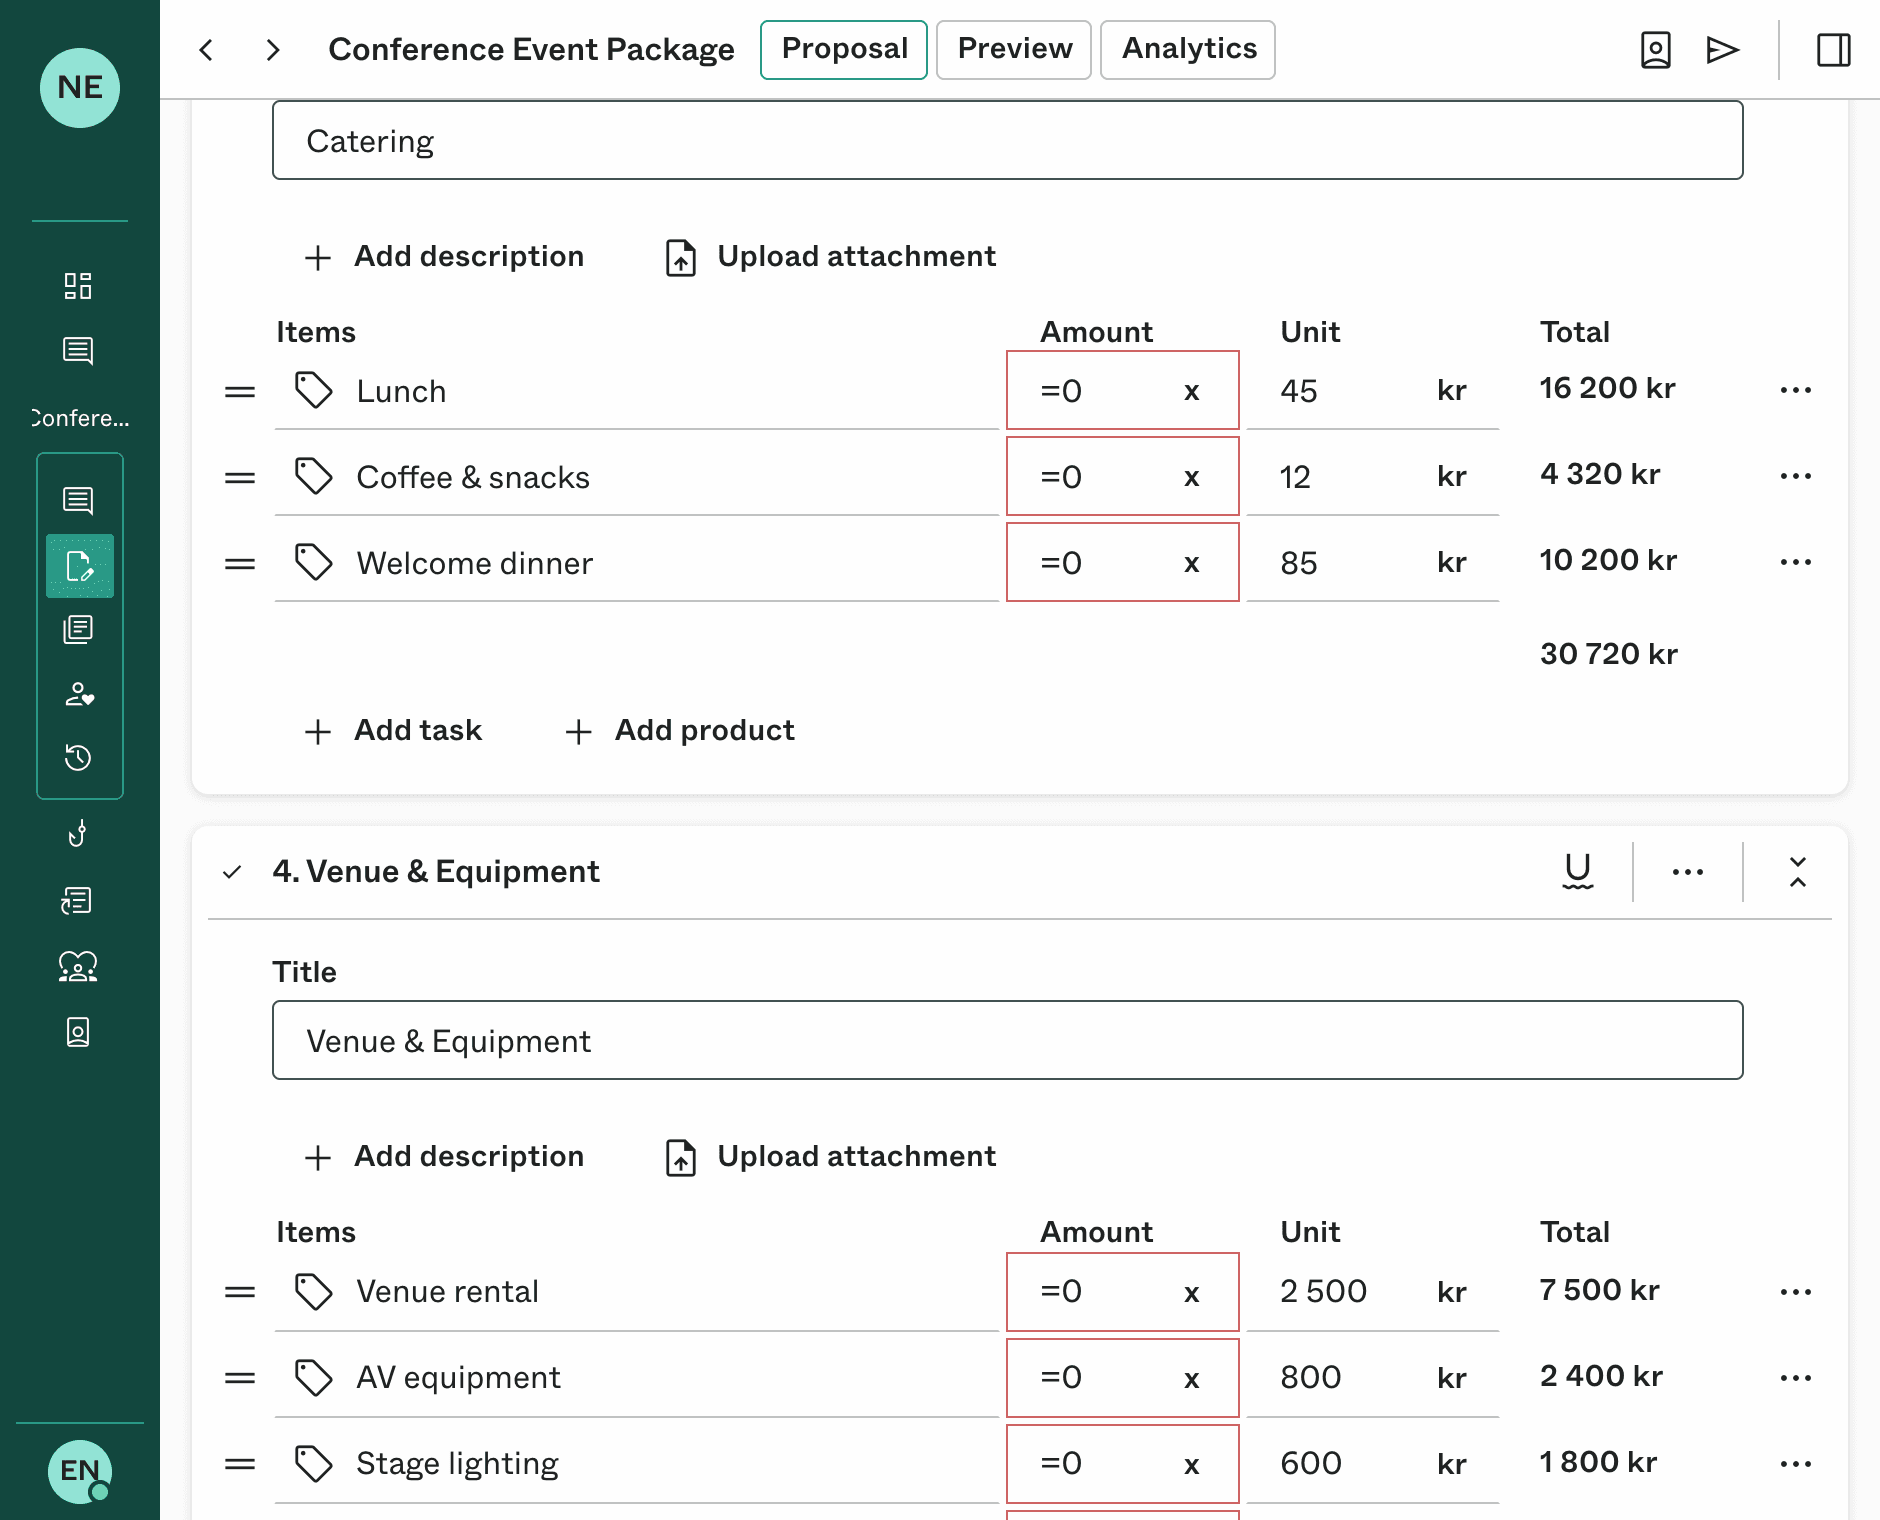Toggle the checkmark beside 4. Venue & Equipment
Image resolution: width=1880 pixels, height=1520 pixels.
232,872
